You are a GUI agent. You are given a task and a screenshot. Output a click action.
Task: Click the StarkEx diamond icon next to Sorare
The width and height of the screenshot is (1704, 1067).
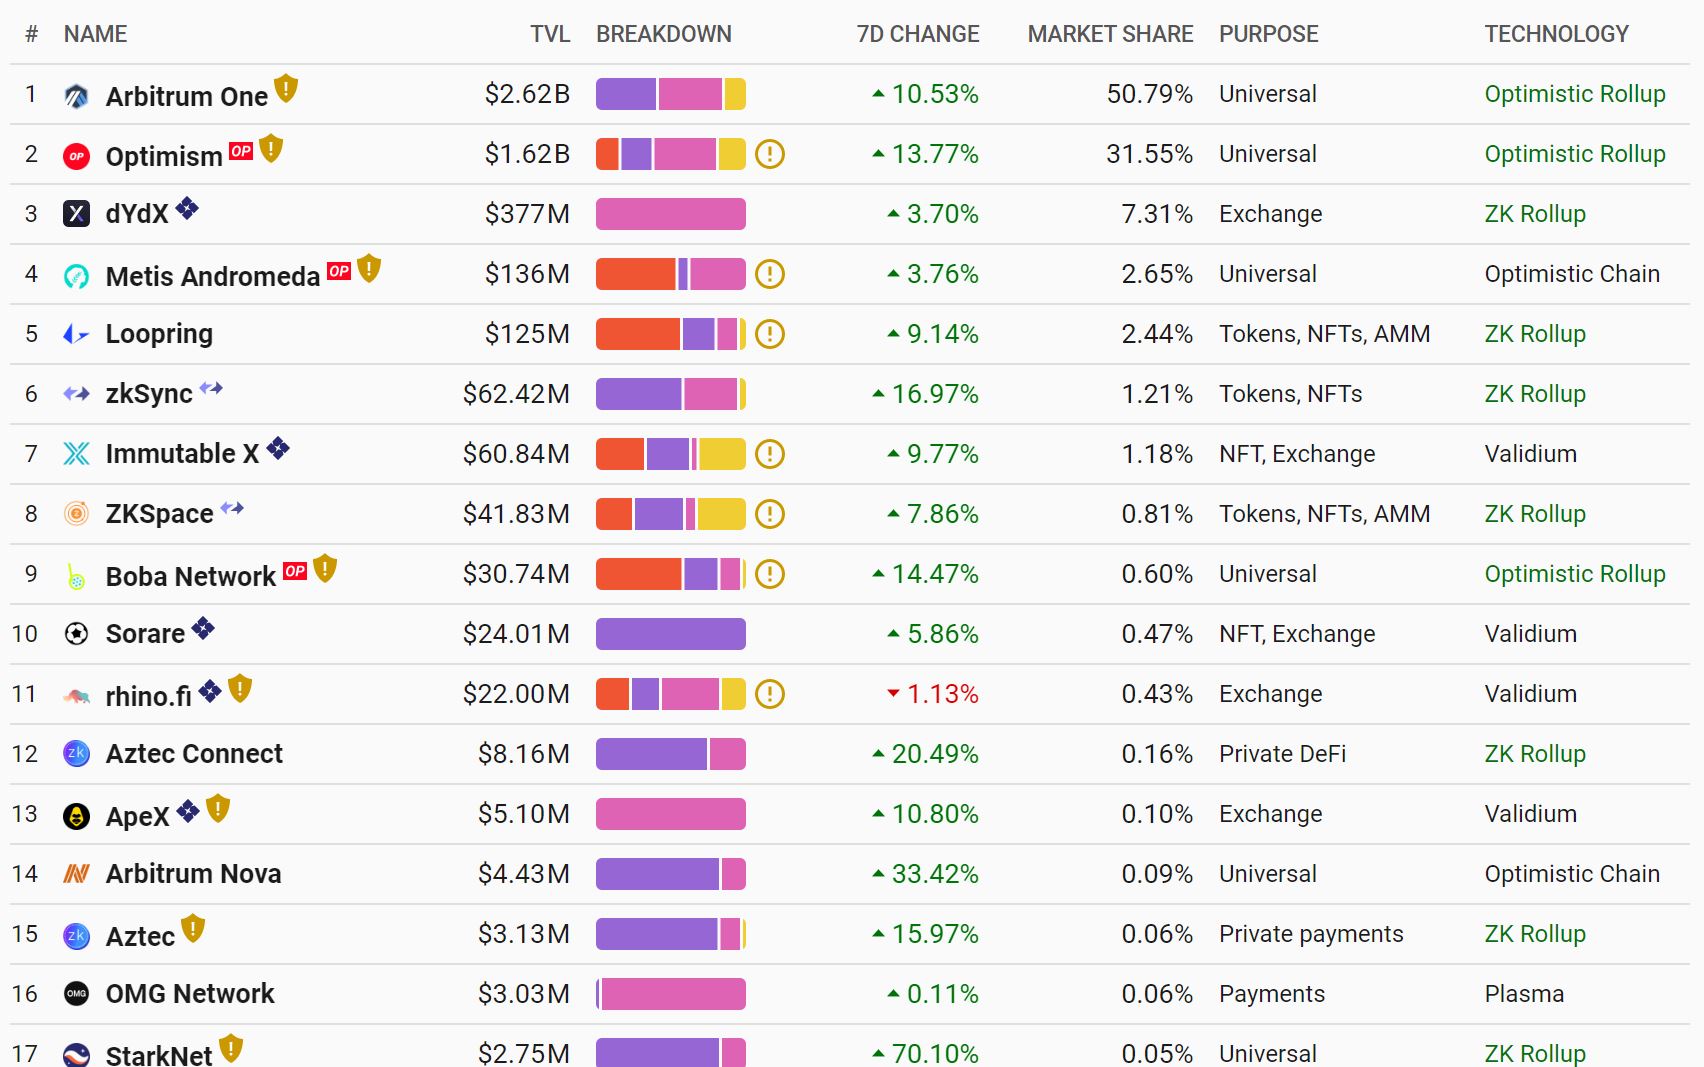[x=203, y=629]
